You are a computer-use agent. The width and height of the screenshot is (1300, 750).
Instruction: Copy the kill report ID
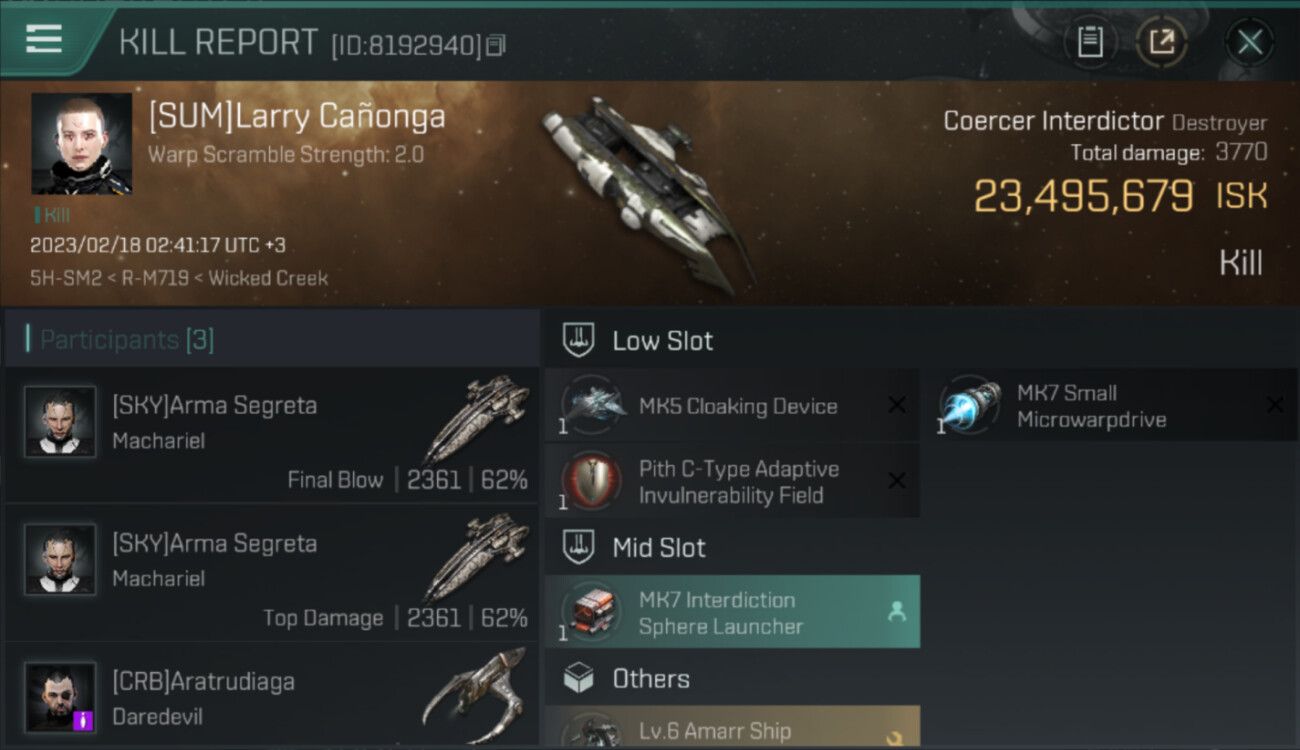497,45
